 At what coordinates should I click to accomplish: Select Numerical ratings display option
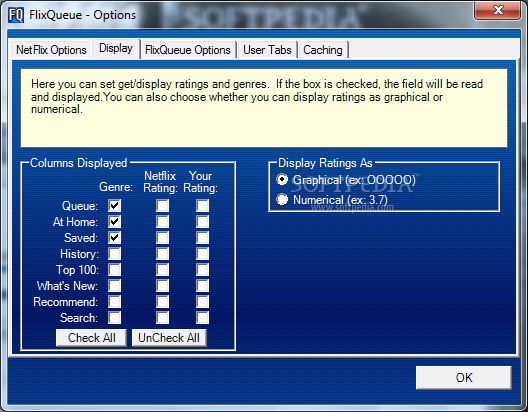pyautogui.click(x=282, y=200)
